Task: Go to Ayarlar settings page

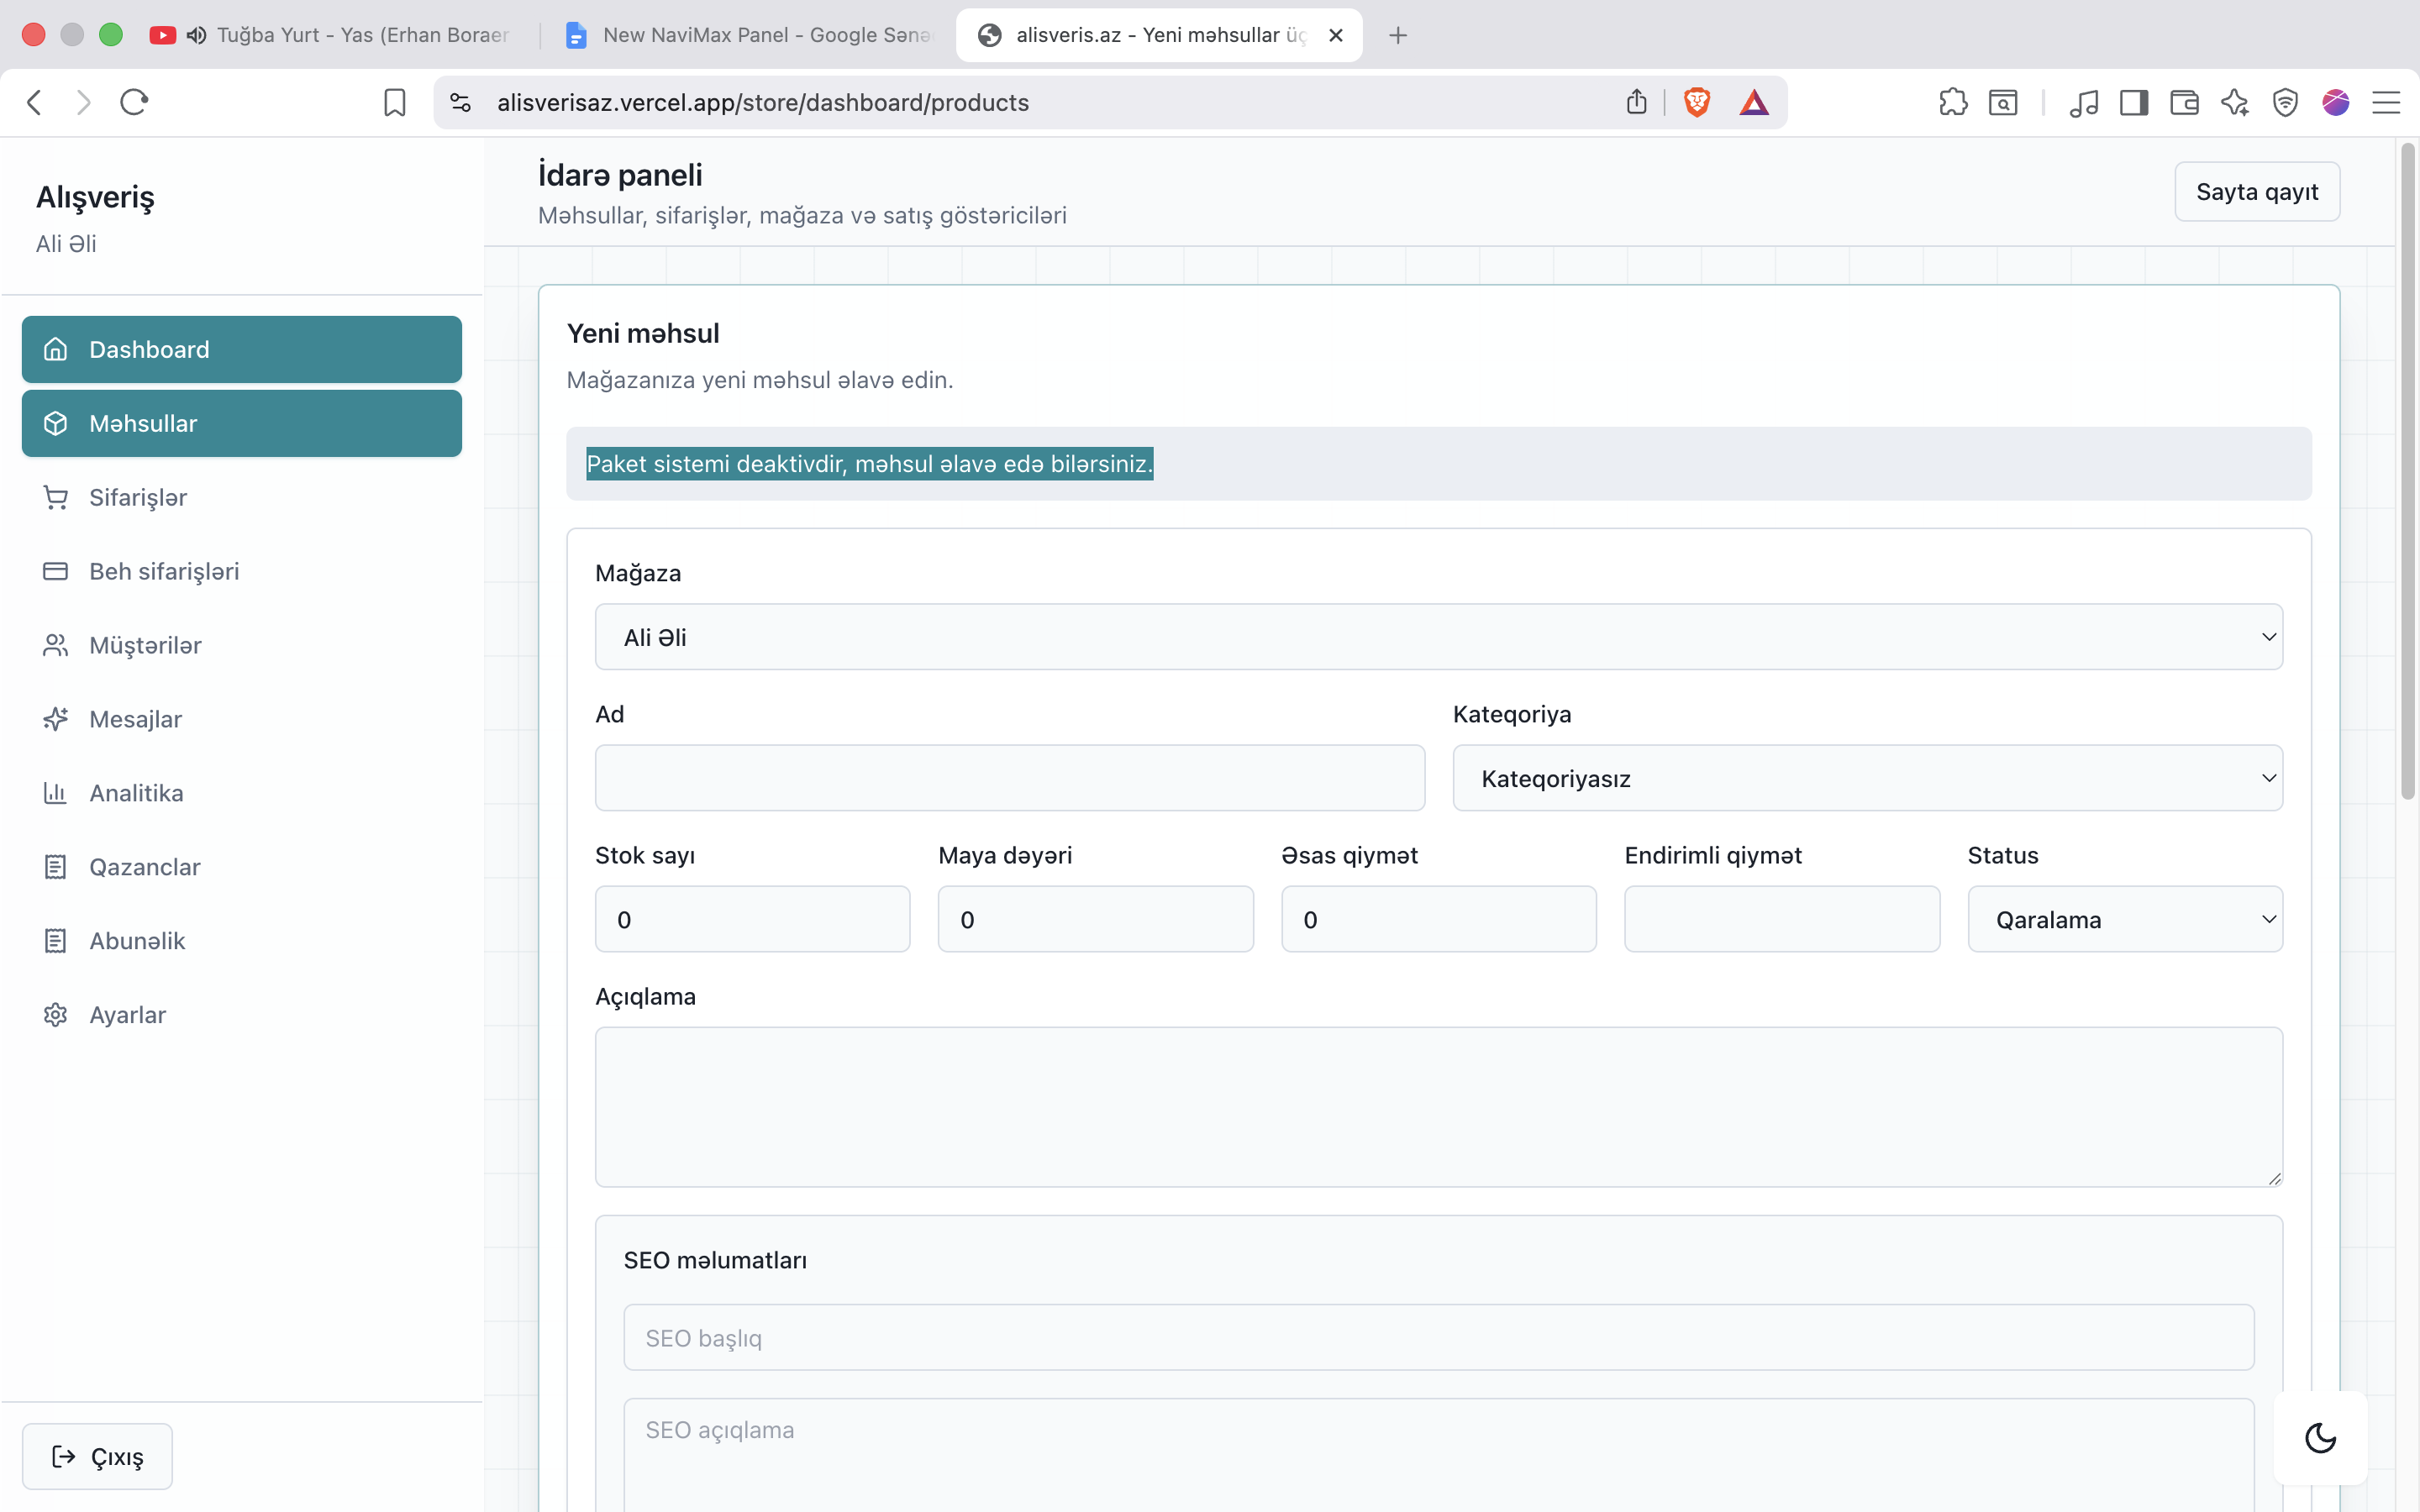Action: click(242, 1015)
